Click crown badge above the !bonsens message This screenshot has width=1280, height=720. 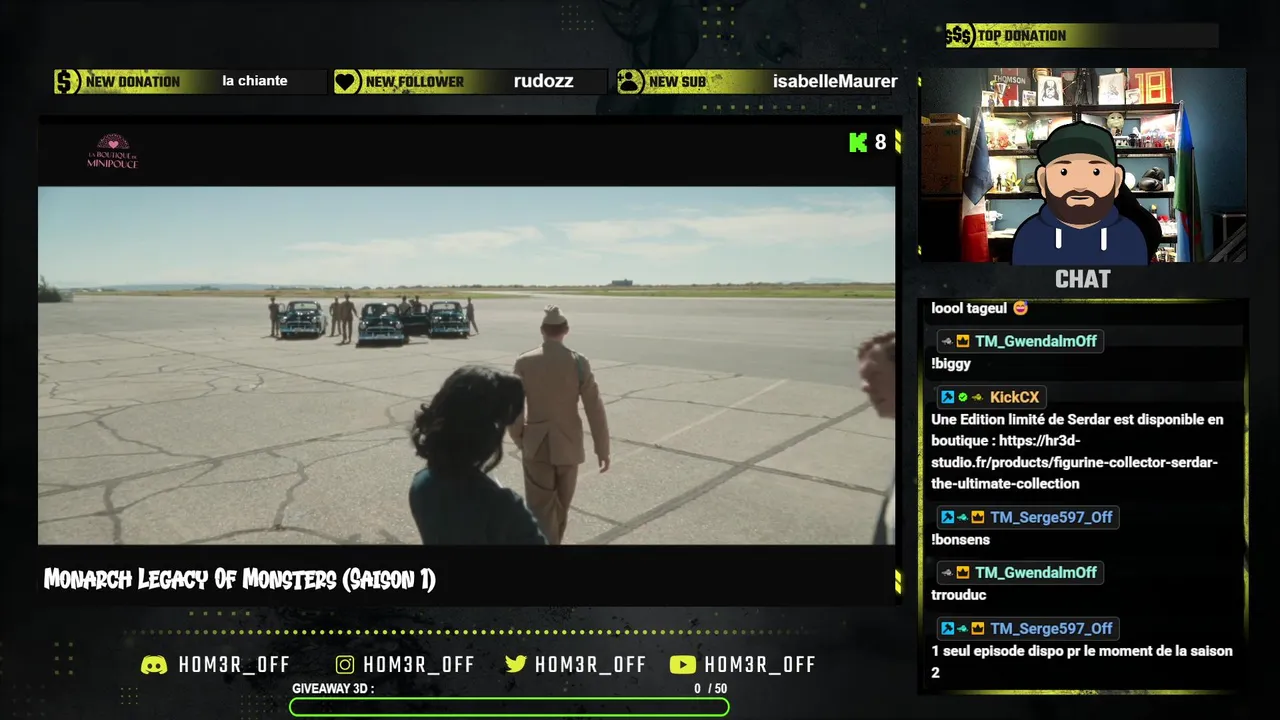pos(978,517)
